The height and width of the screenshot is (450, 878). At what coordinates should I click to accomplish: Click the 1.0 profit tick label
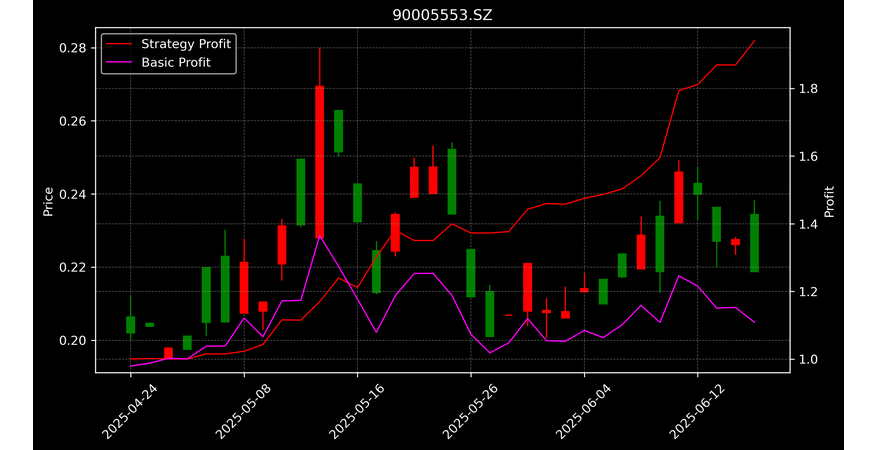(808, 359)
